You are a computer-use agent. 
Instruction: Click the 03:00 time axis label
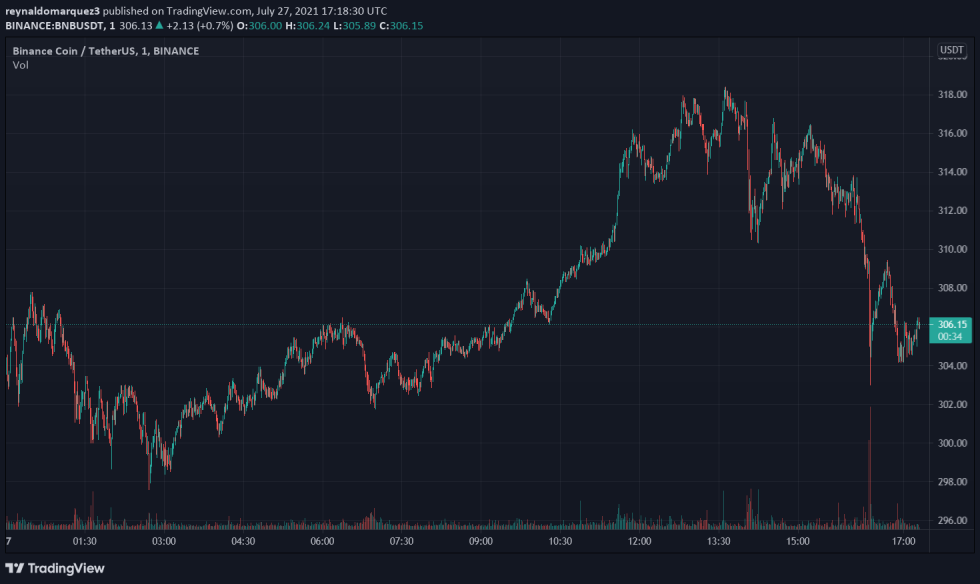(164, 541)
